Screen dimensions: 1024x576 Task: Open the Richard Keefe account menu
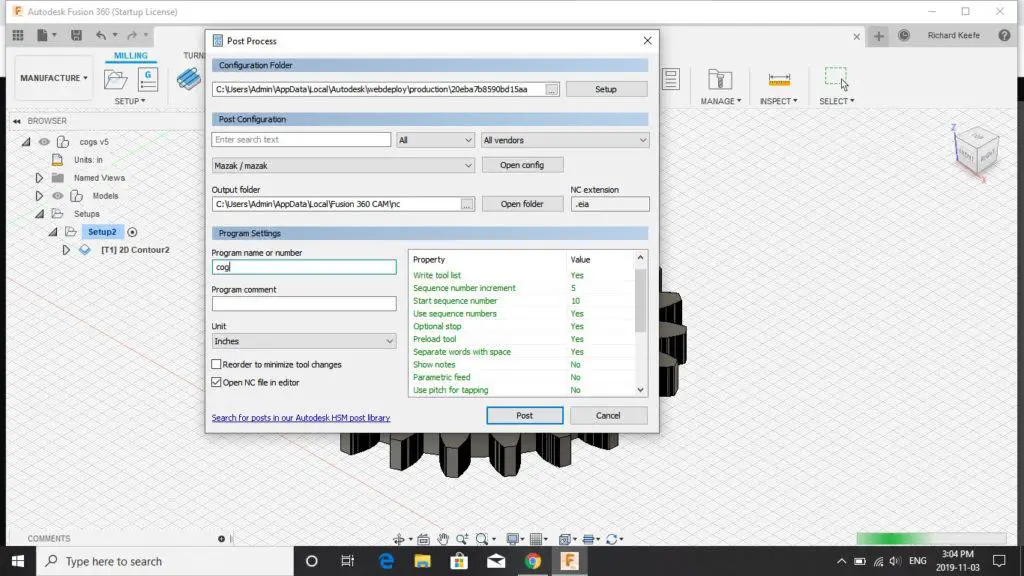tap(953, 35)
